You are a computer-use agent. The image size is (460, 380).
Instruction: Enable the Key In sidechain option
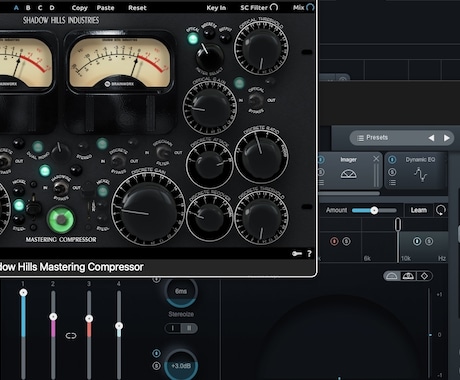pos(216,8)
